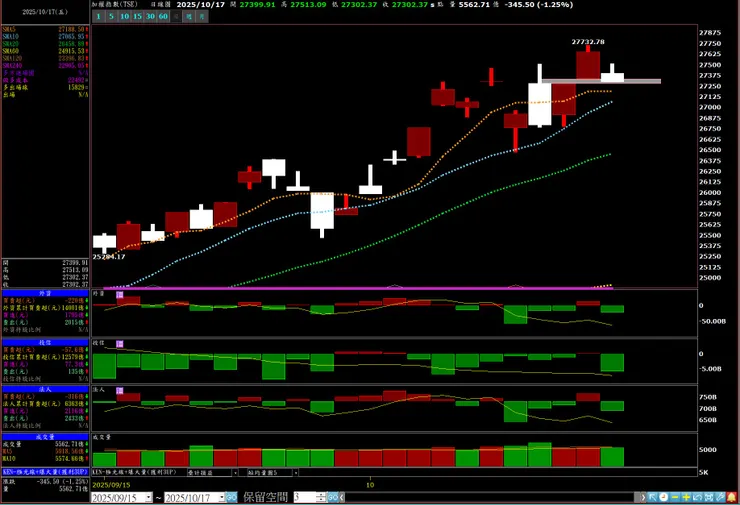The image size is (740, 505).
Task: Click the SMA5 indicator row
Action: point(45,29)
